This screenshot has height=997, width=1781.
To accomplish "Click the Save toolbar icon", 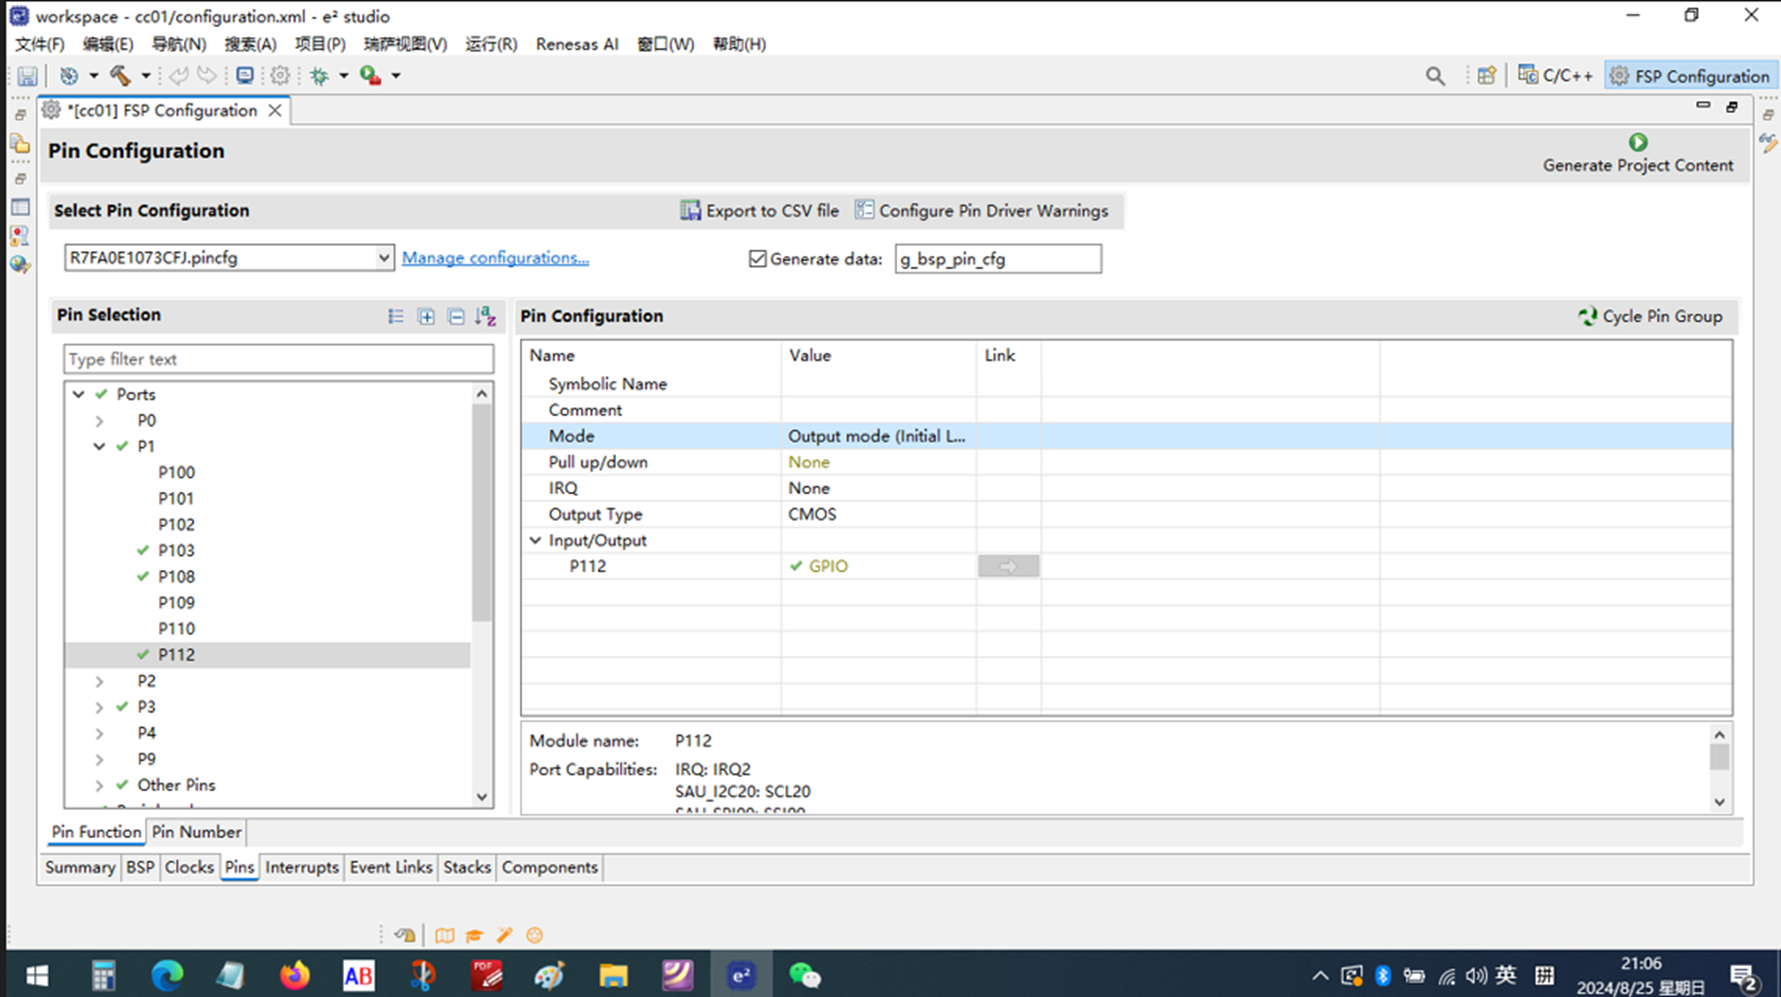I will pyautogui.click(x=27, y=76).
